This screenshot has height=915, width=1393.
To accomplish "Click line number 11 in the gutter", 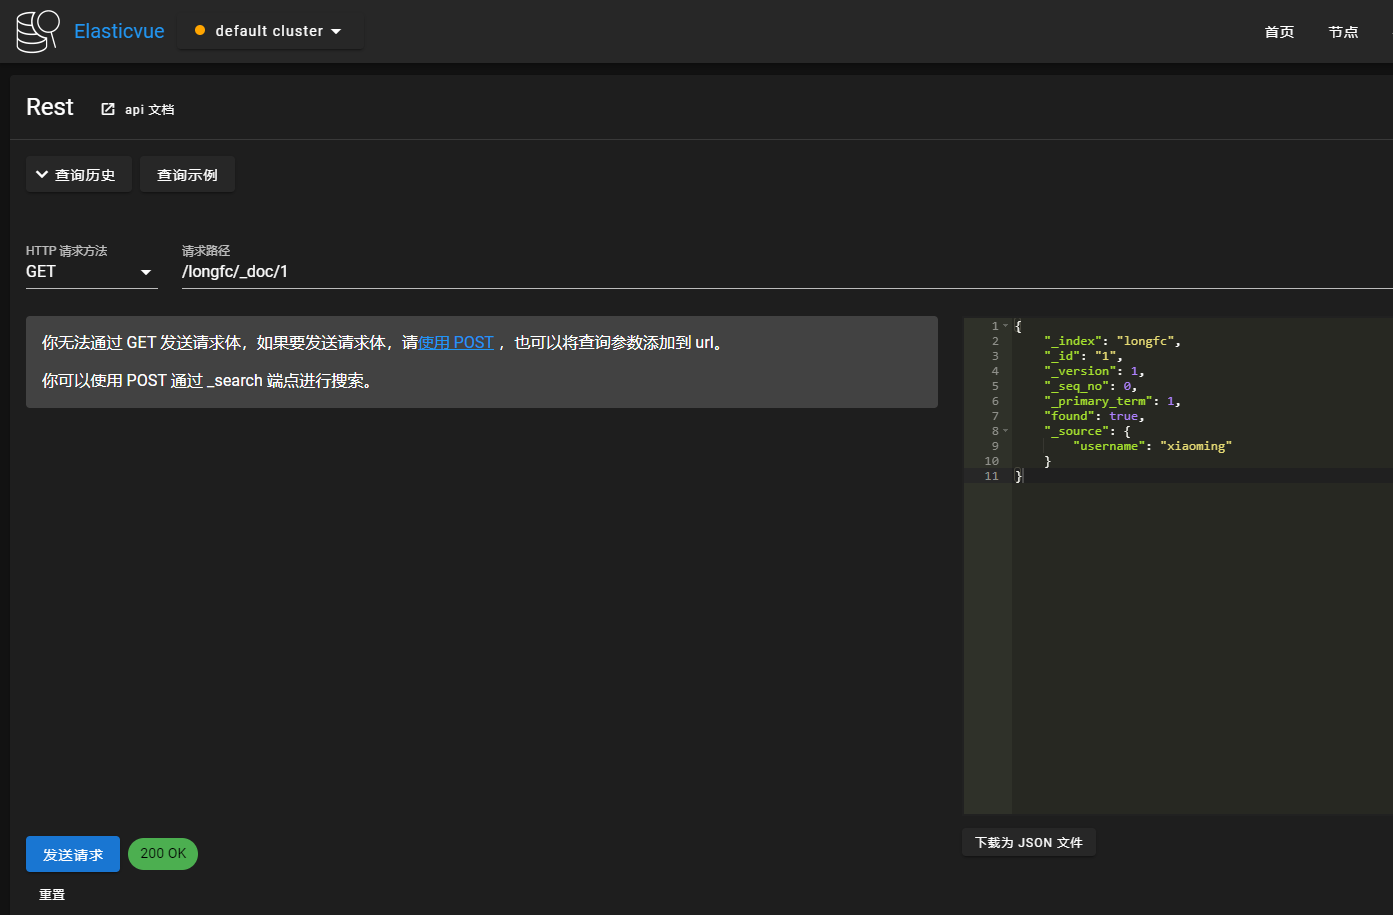I will 991,476.
